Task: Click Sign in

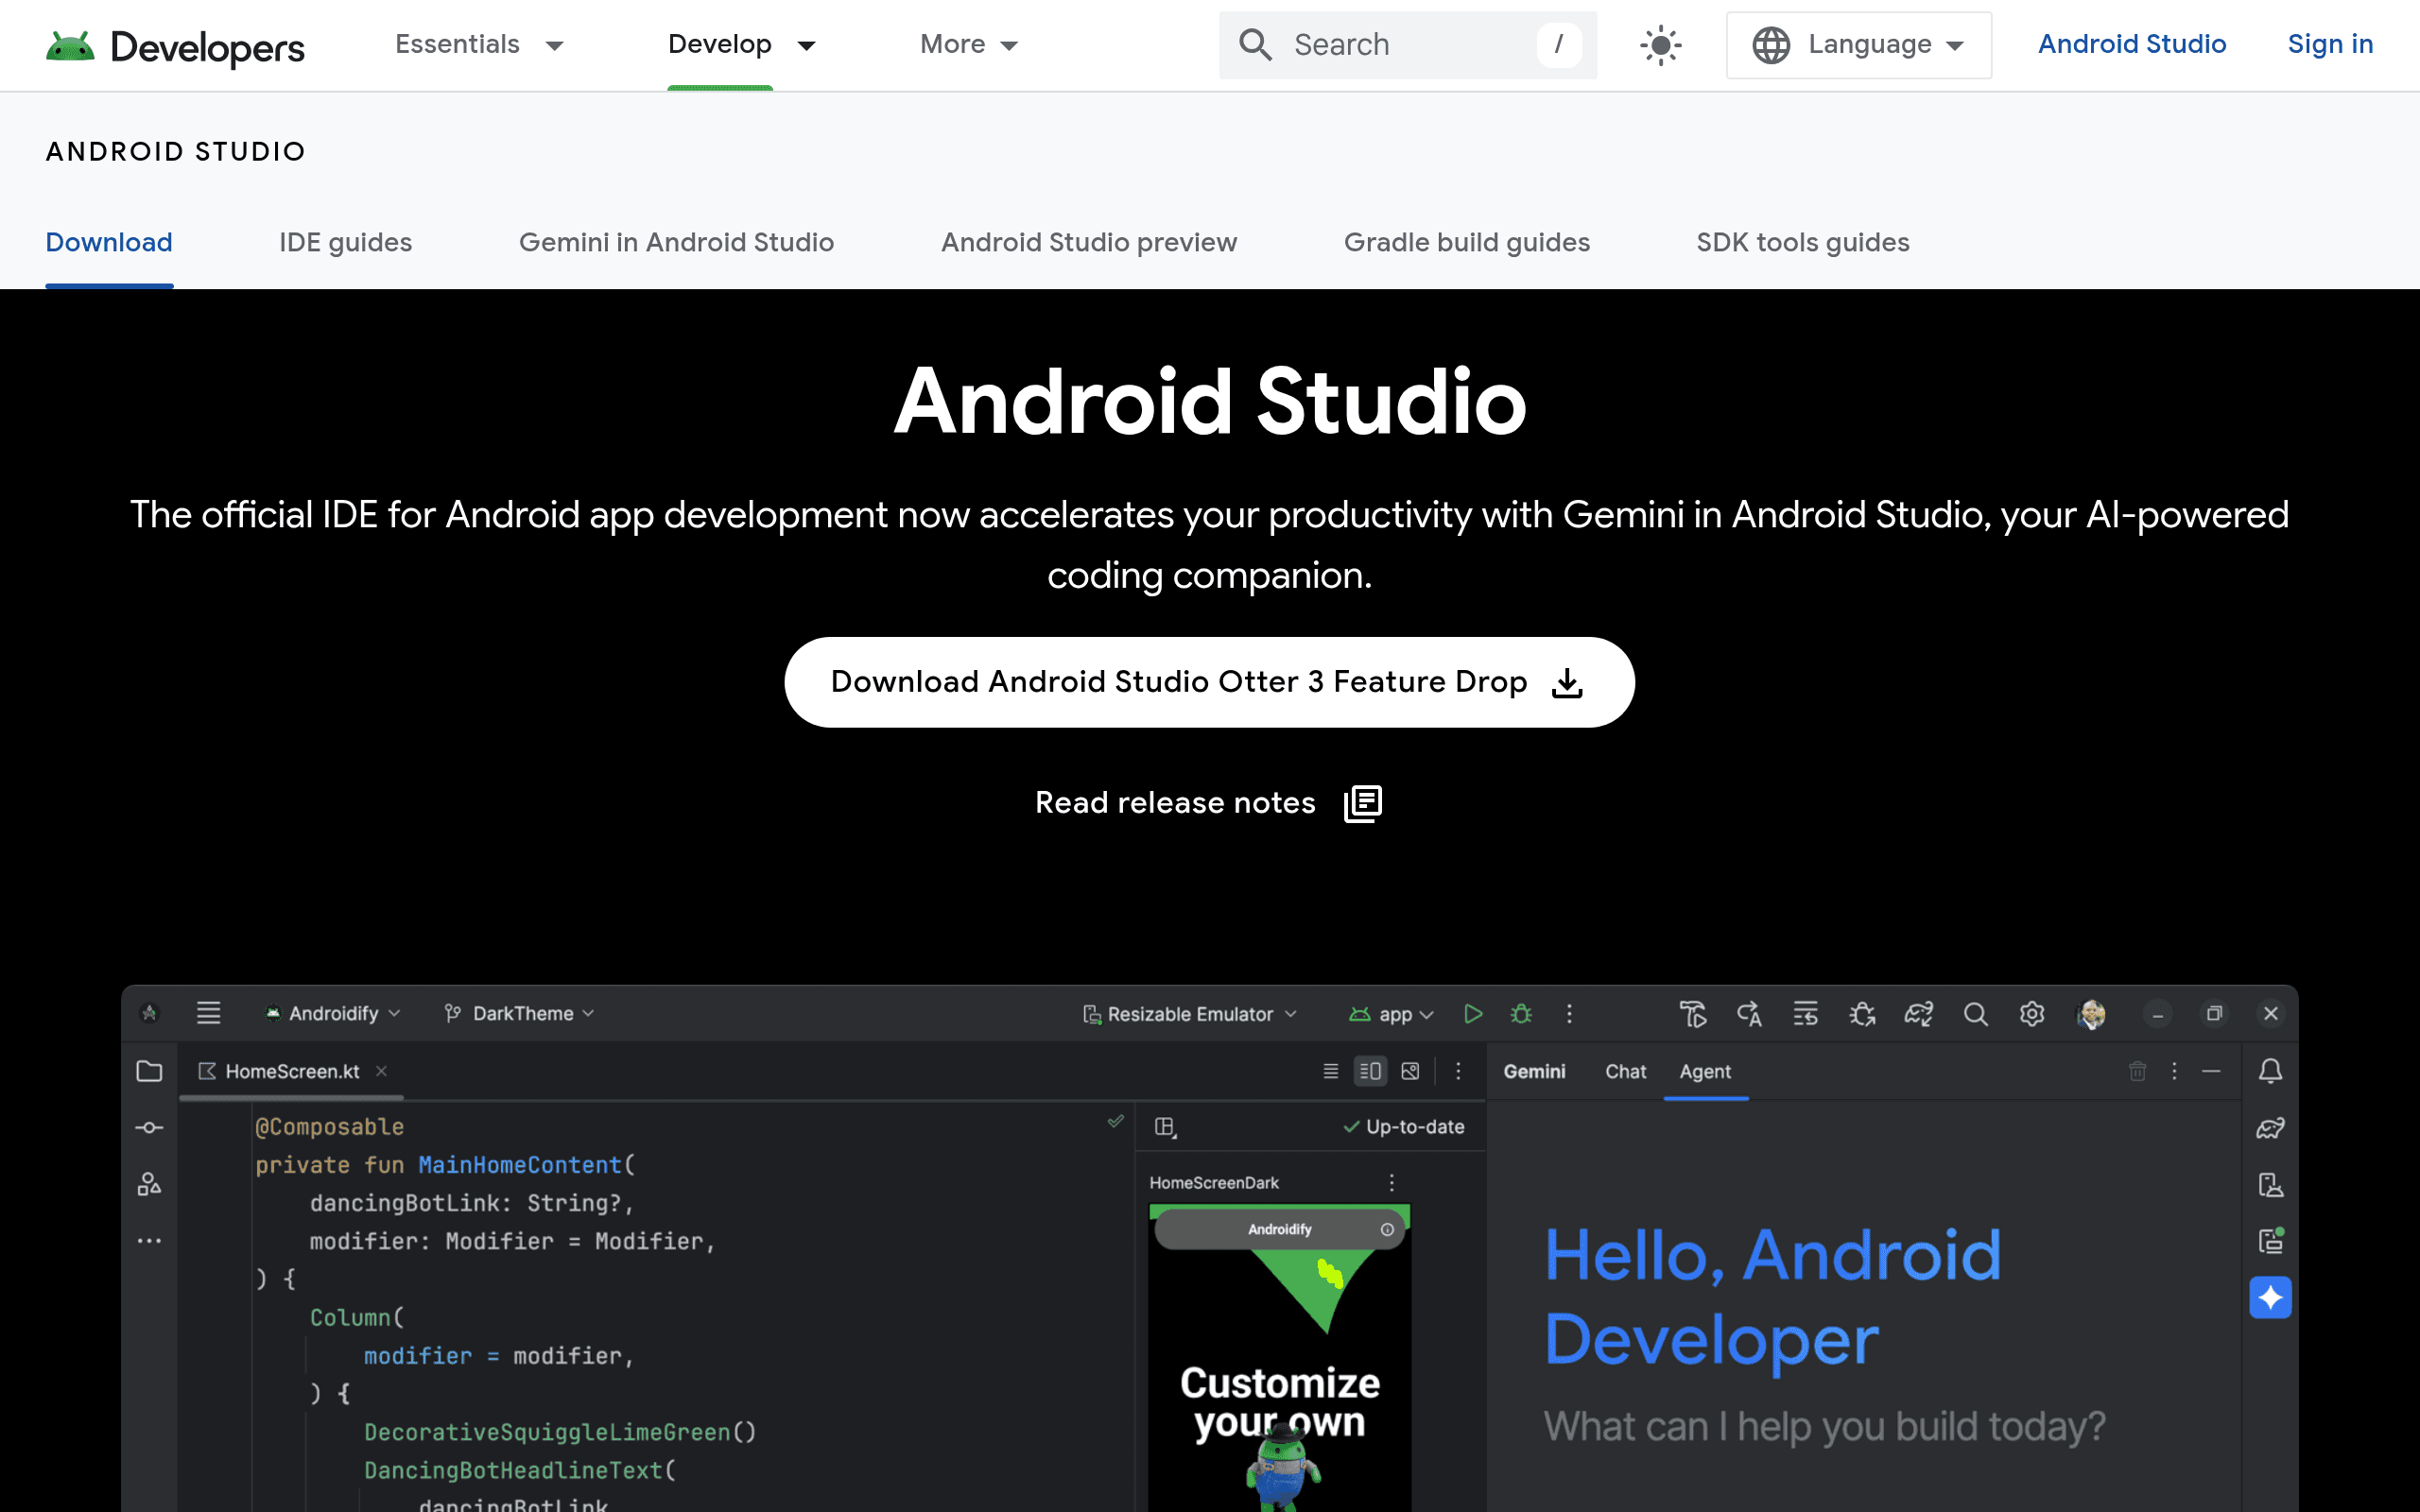Action: coord(2330,44)
